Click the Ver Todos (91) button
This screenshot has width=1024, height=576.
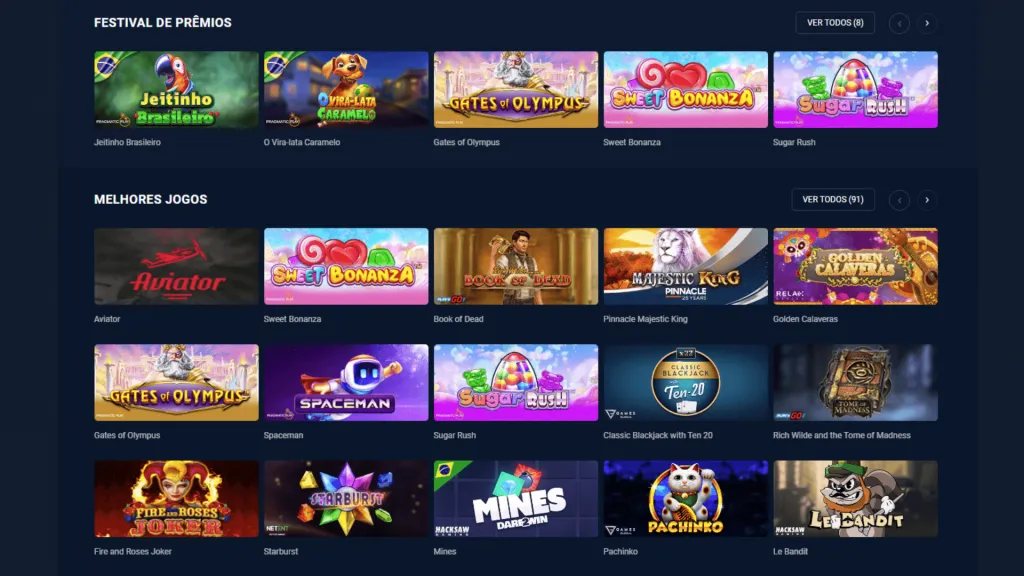tap(833, 199)
